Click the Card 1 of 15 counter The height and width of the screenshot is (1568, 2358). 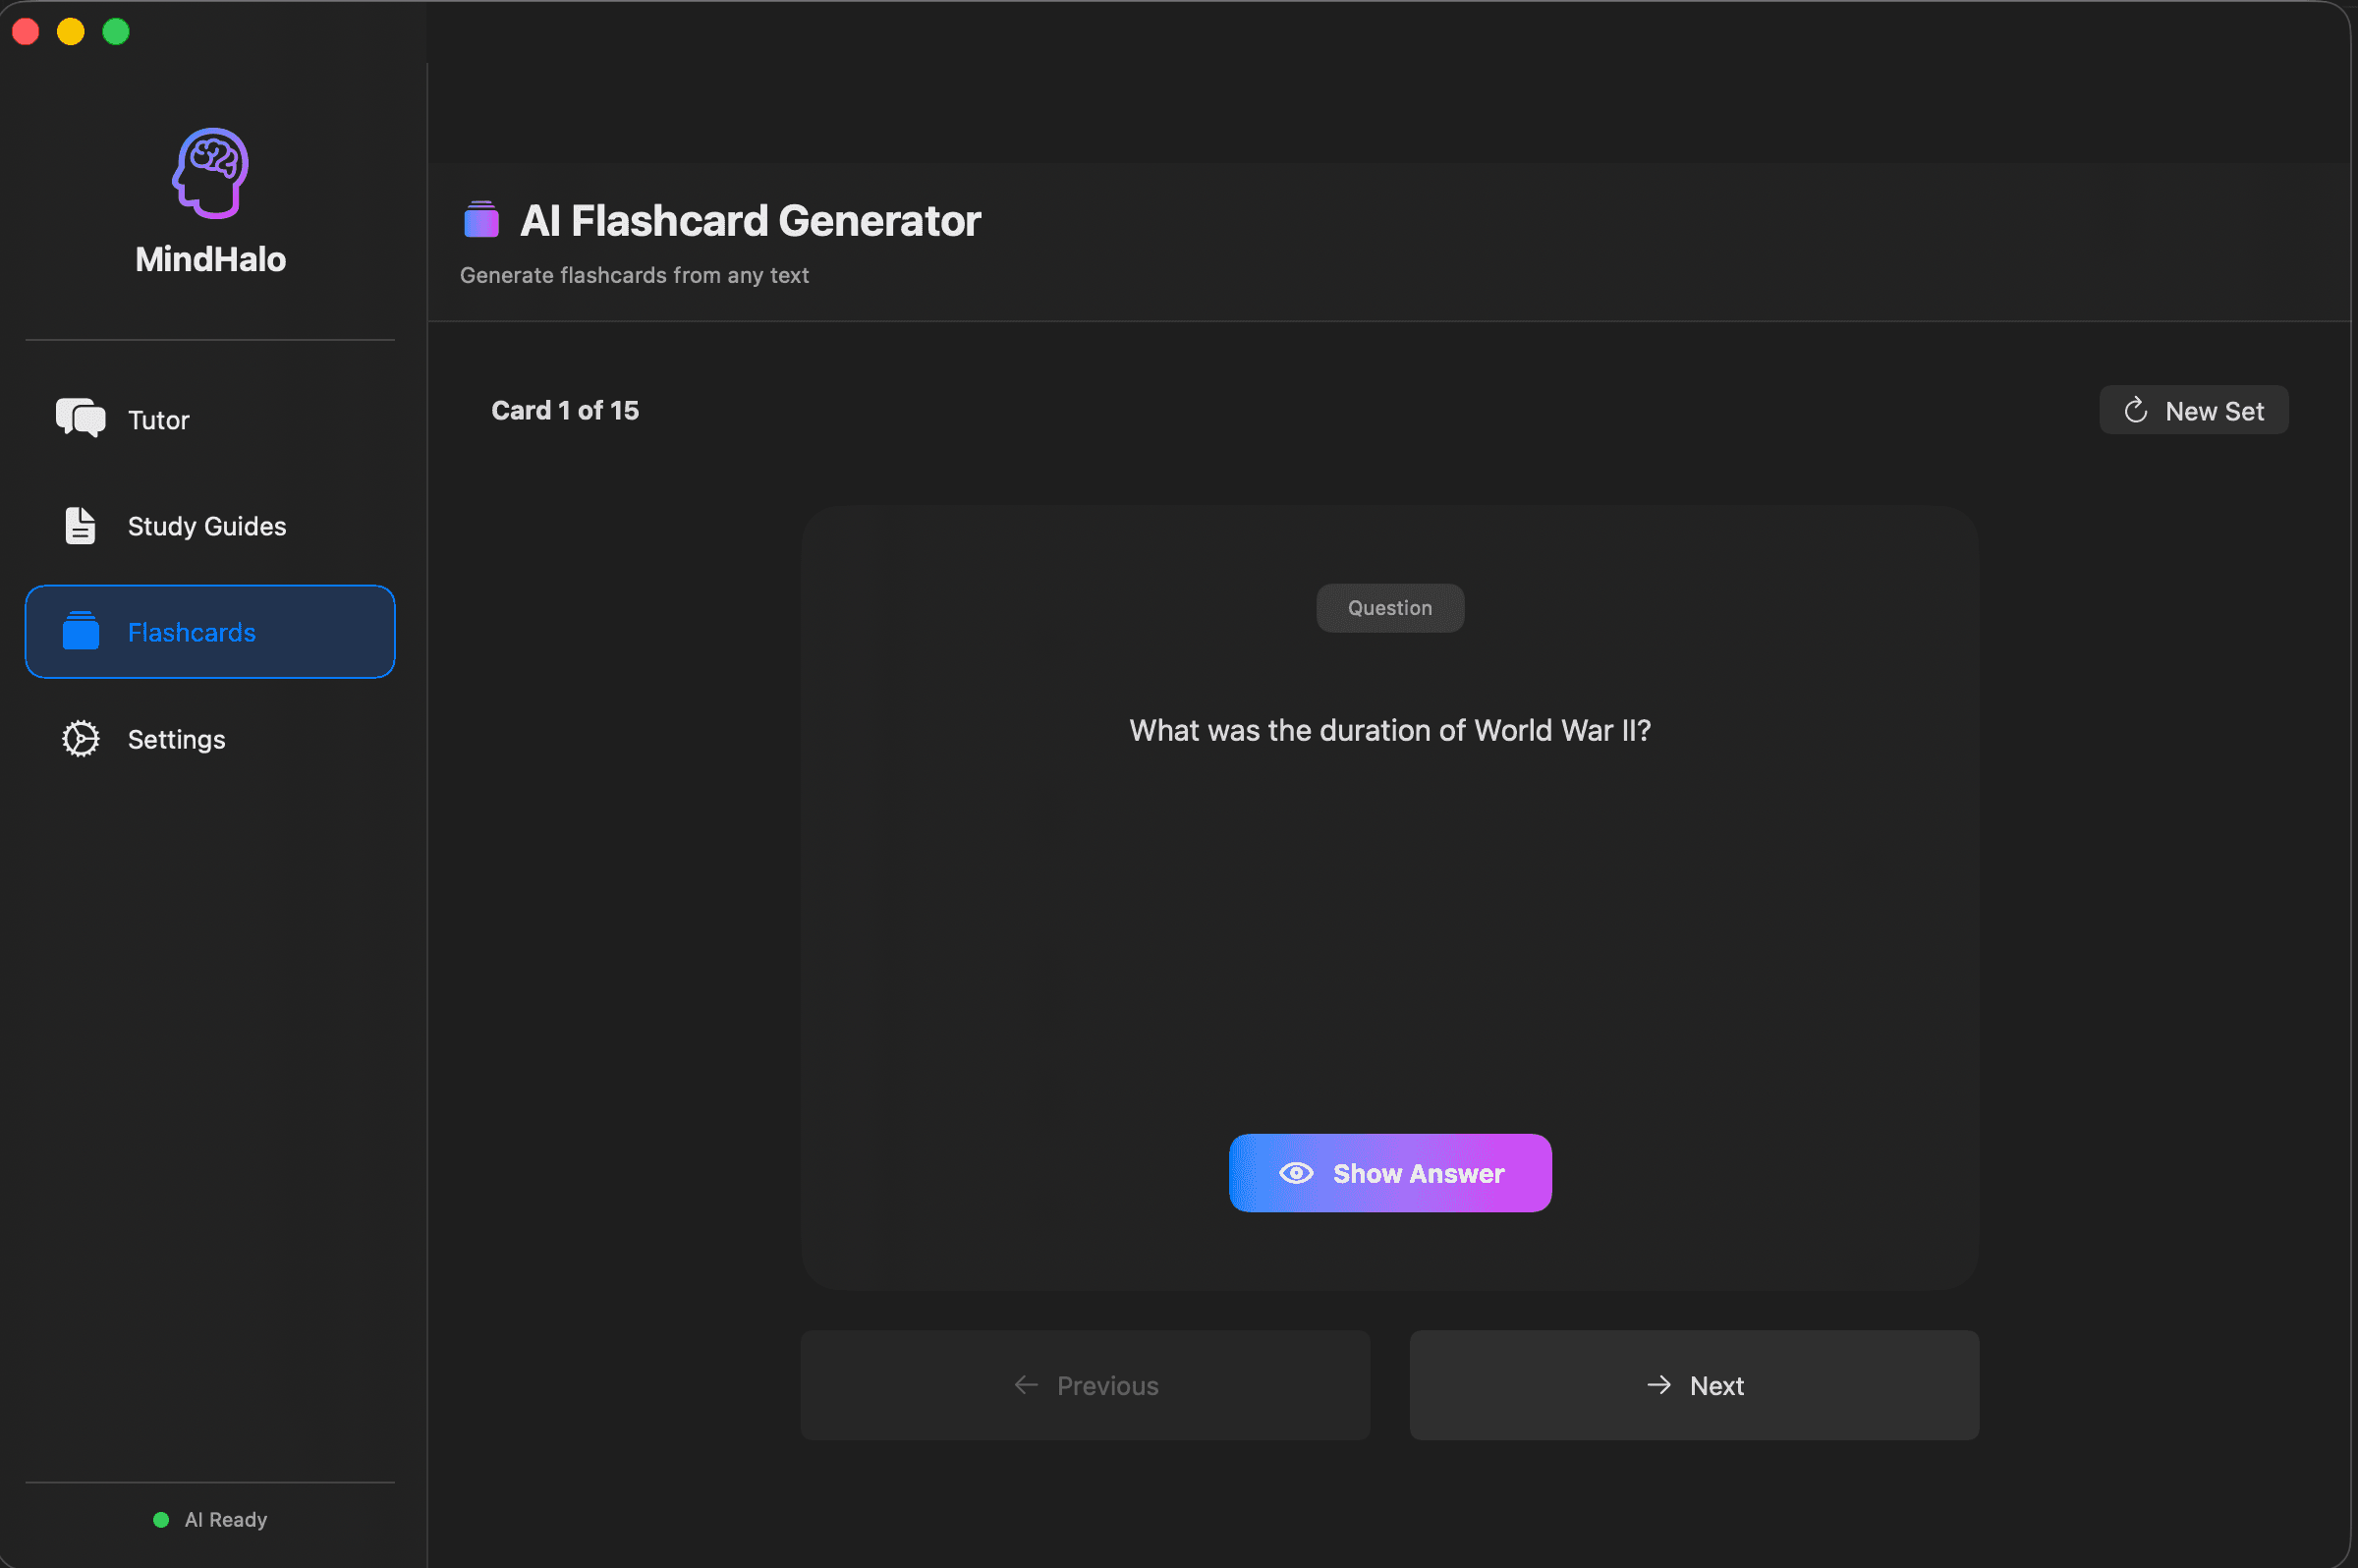click(x=564, y=410)
